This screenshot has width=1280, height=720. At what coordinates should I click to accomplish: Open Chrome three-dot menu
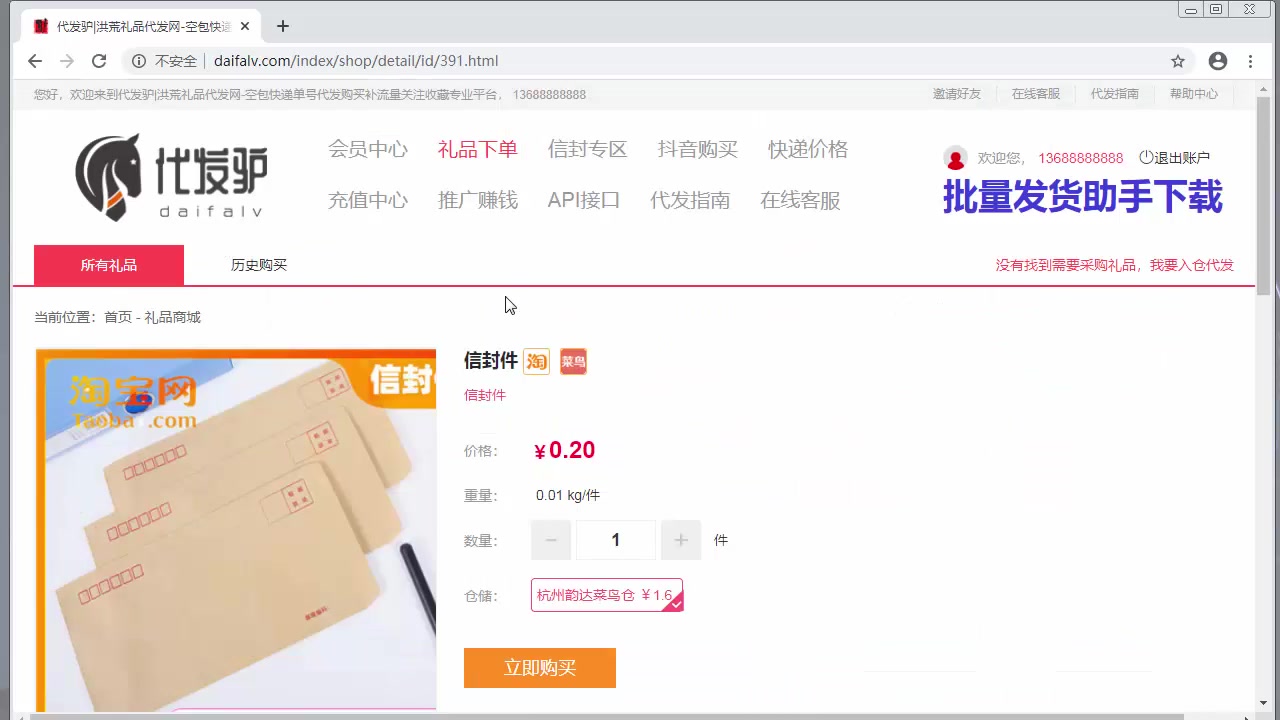coord(1250,61)
